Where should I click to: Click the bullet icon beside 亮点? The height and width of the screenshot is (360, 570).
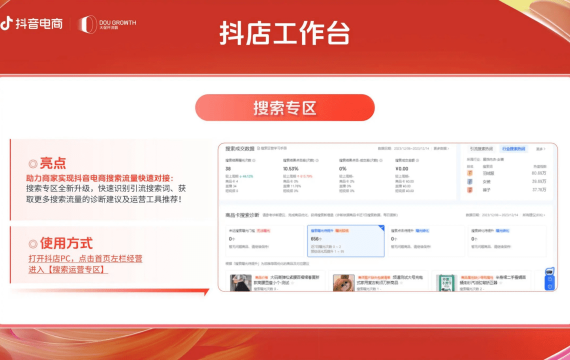point(33,164)
